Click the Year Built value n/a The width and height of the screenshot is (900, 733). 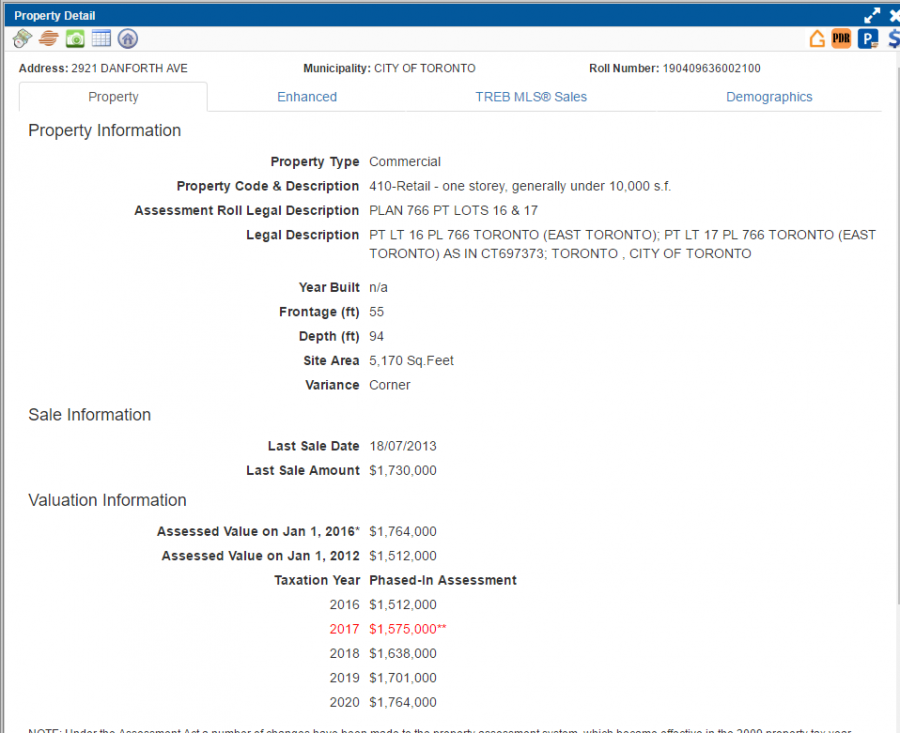pos(378,288)
